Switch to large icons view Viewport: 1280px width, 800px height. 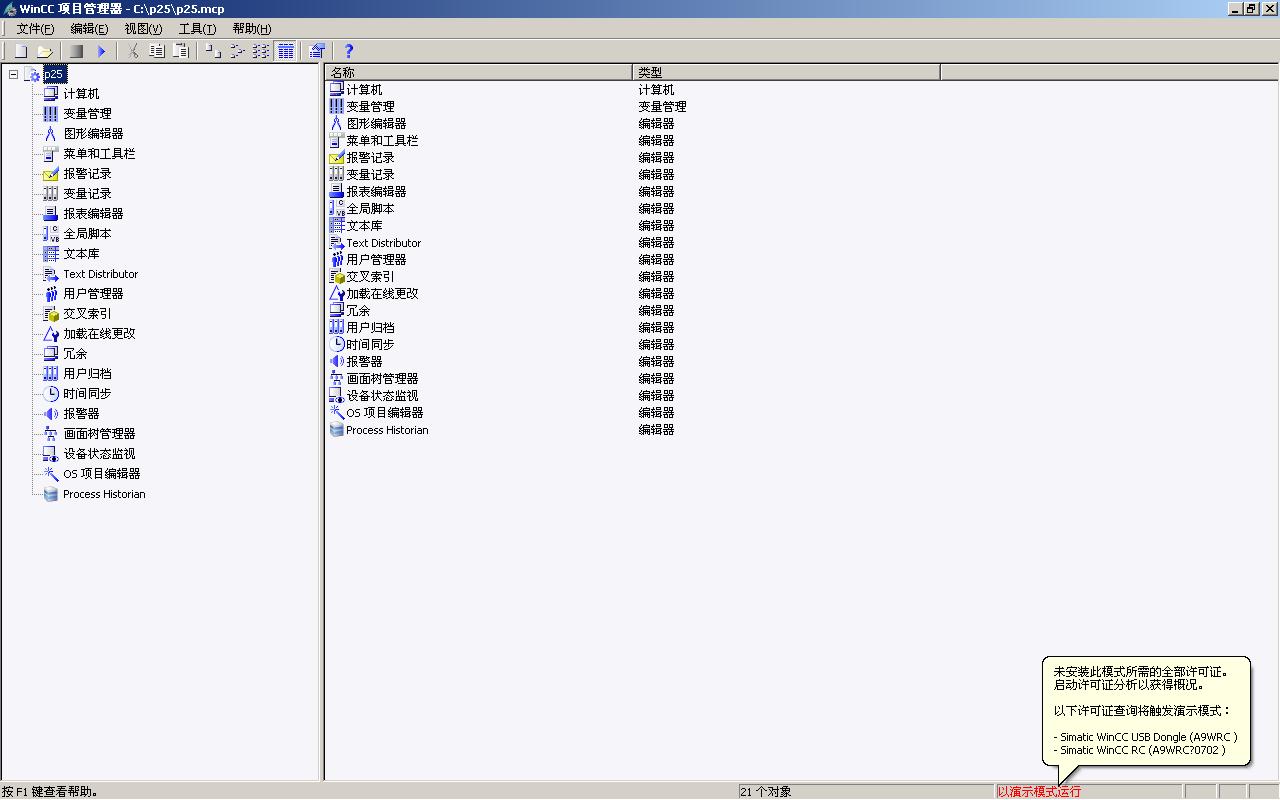coord(212,51)
